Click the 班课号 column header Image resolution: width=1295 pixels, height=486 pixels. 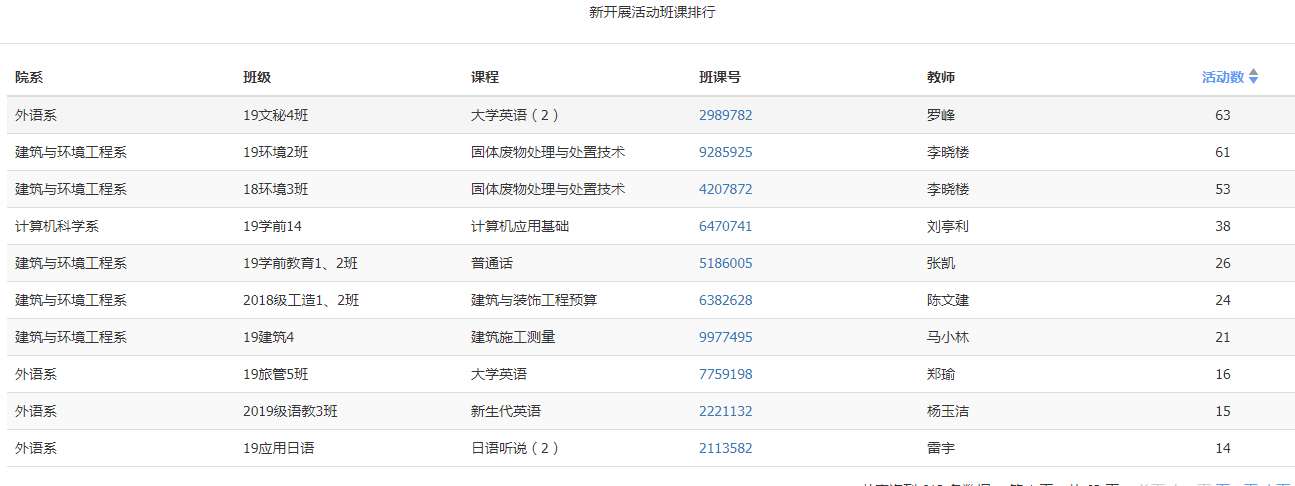pyautogui.click(x=720, y=77)
